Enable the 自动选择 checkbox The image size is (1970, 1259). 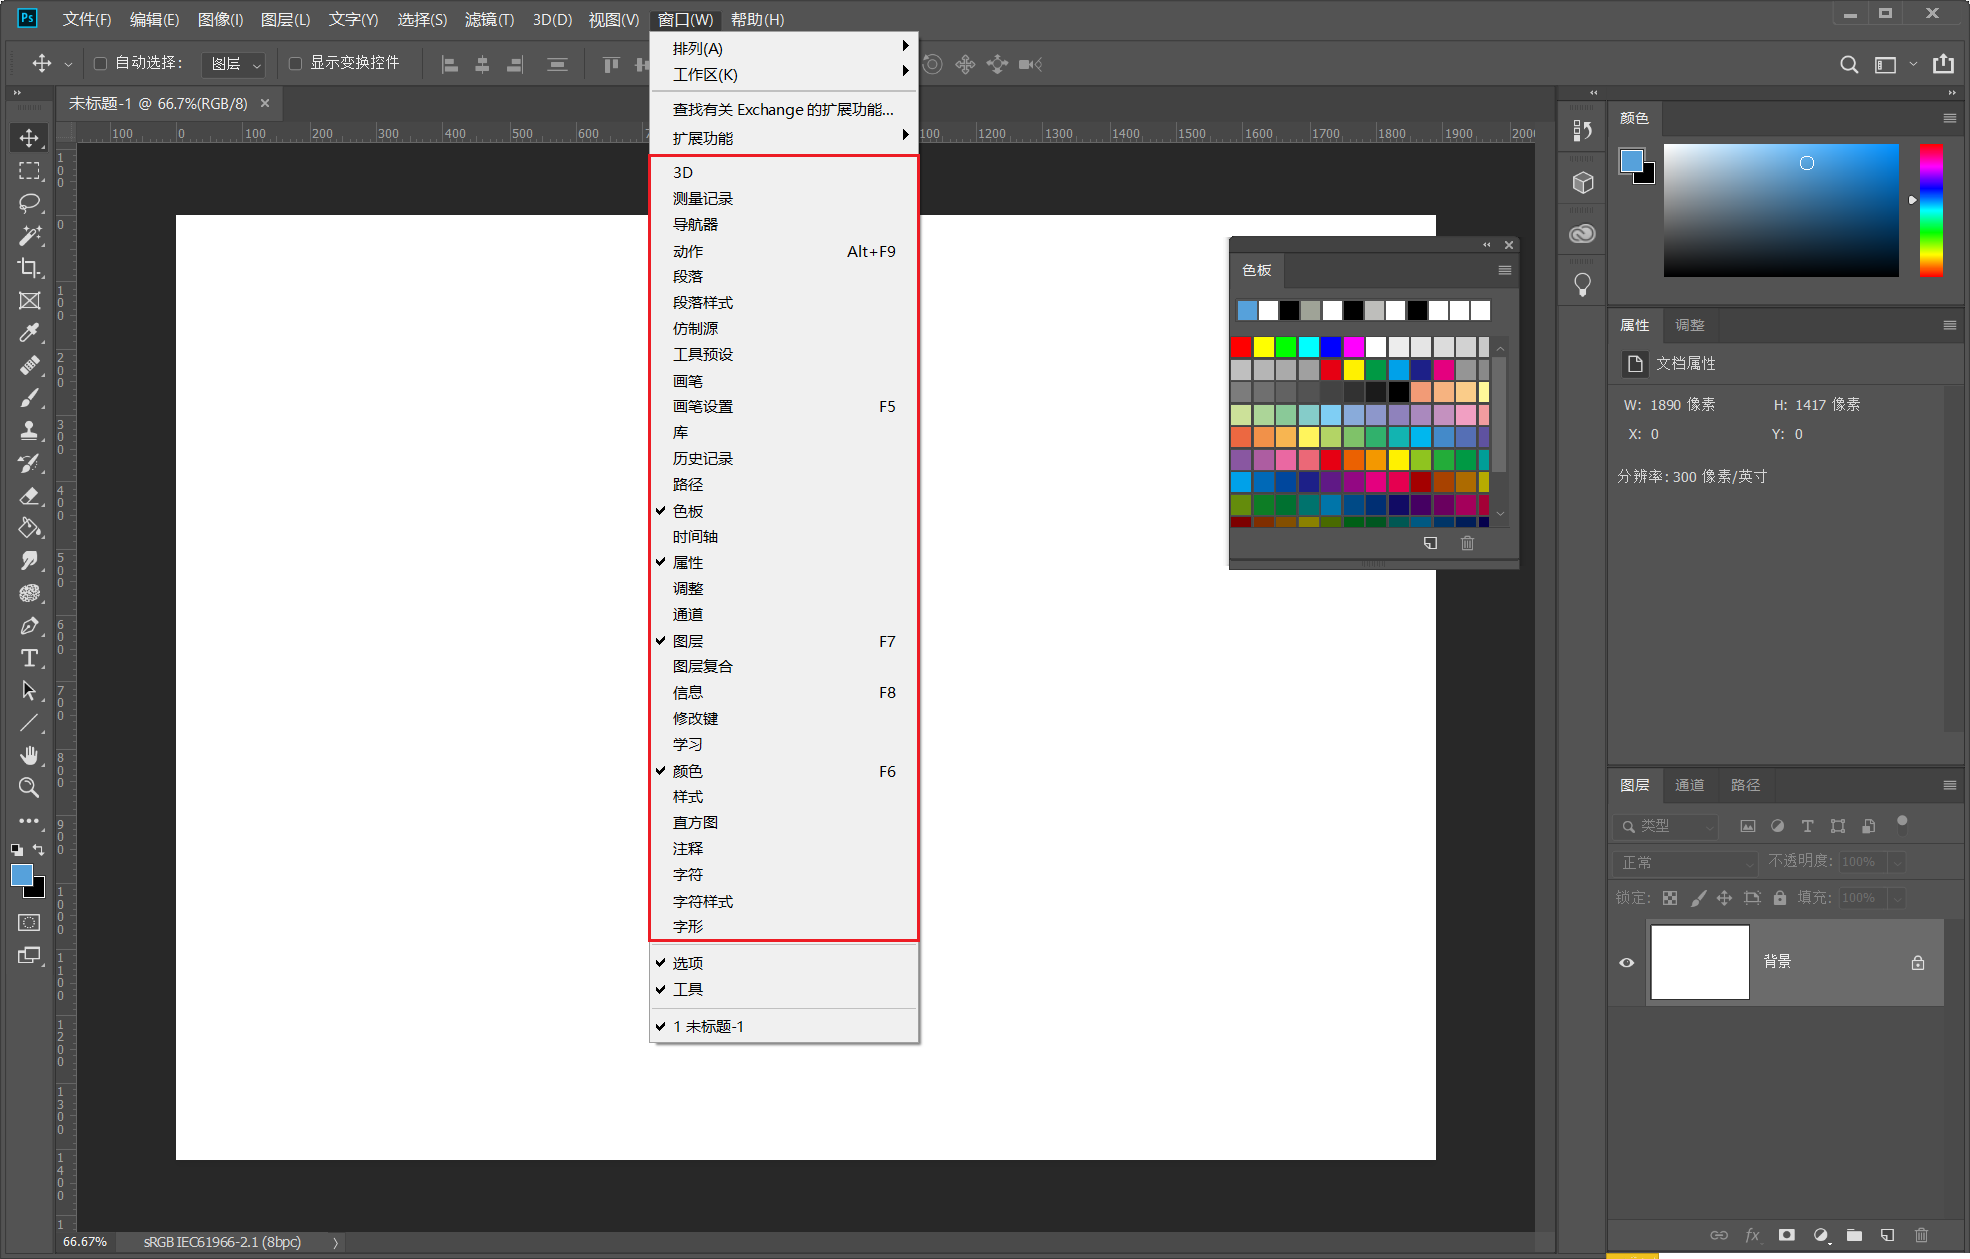pyautogui.click(x=100, y=63)
